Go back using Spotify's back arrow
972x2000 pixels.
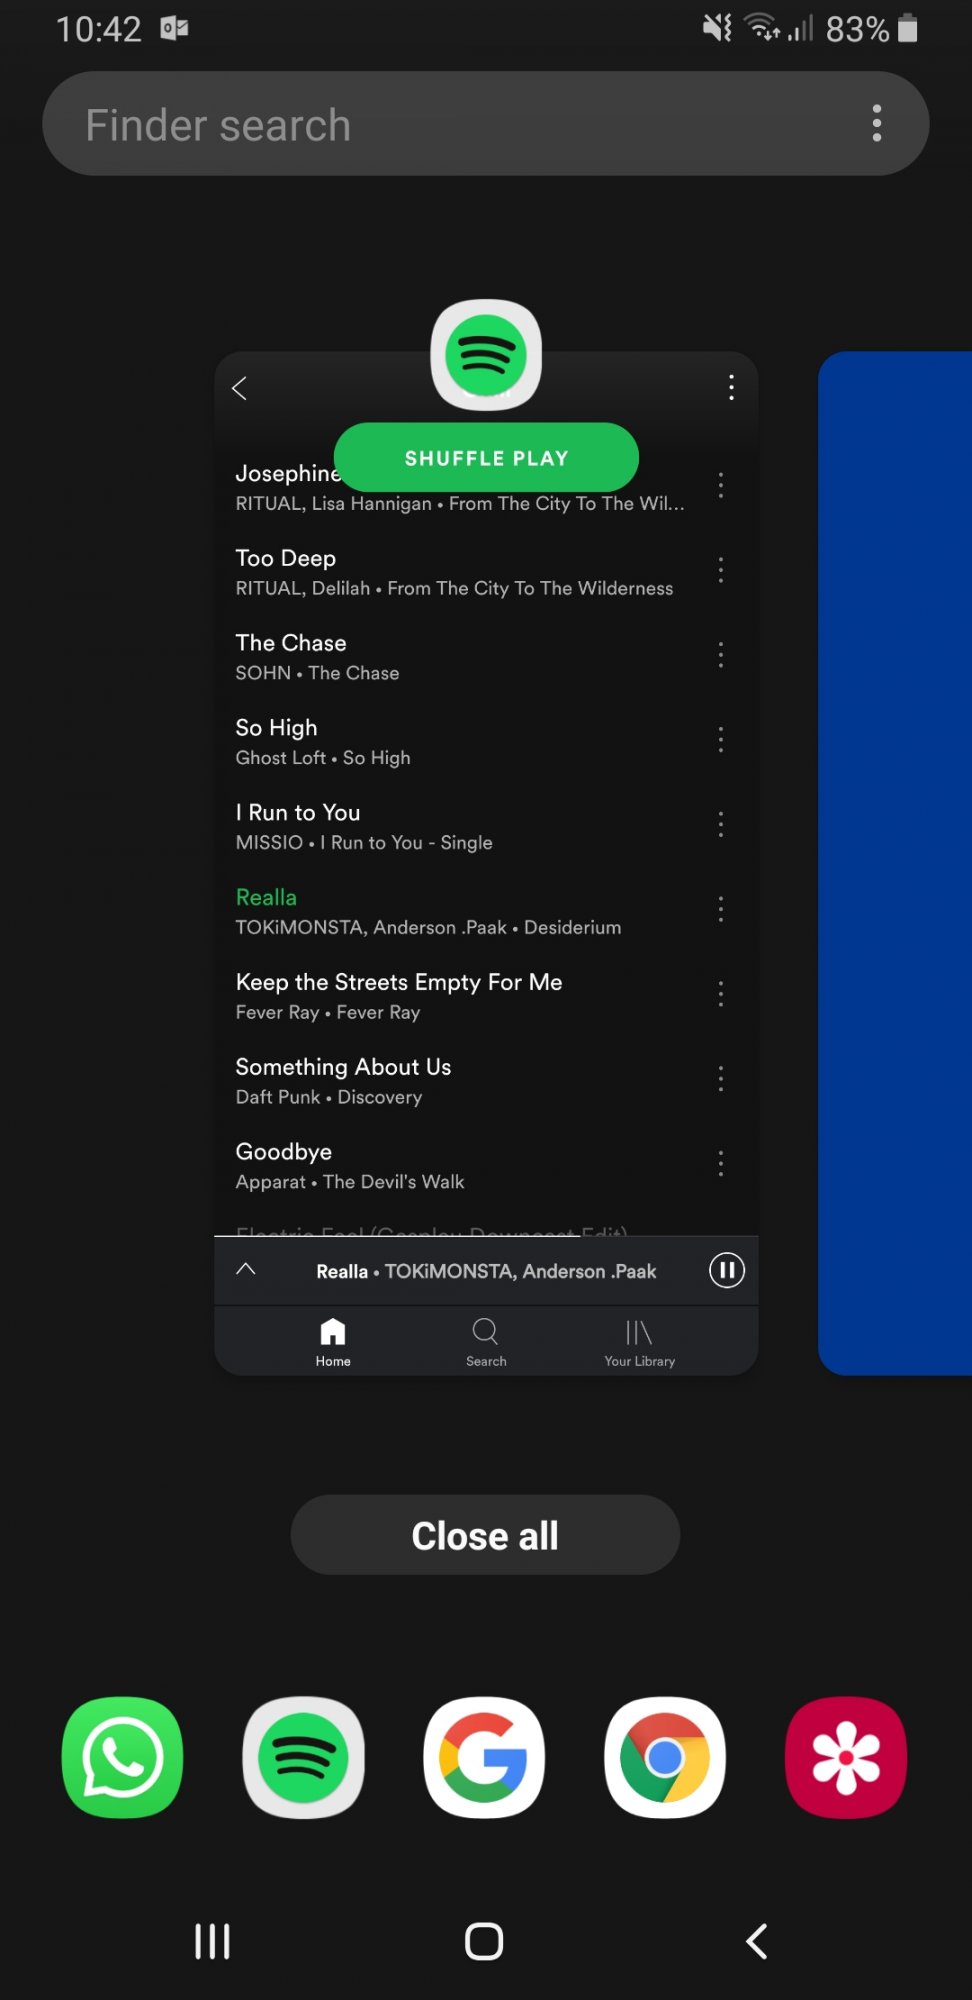coord(239,388)
